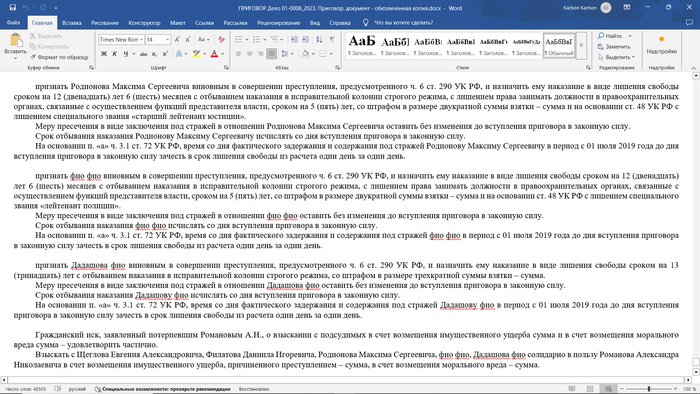Apply the Обычный (Normal) style
Image resolution: width=700 pixels, height=394 pixels.
point(559,46)
